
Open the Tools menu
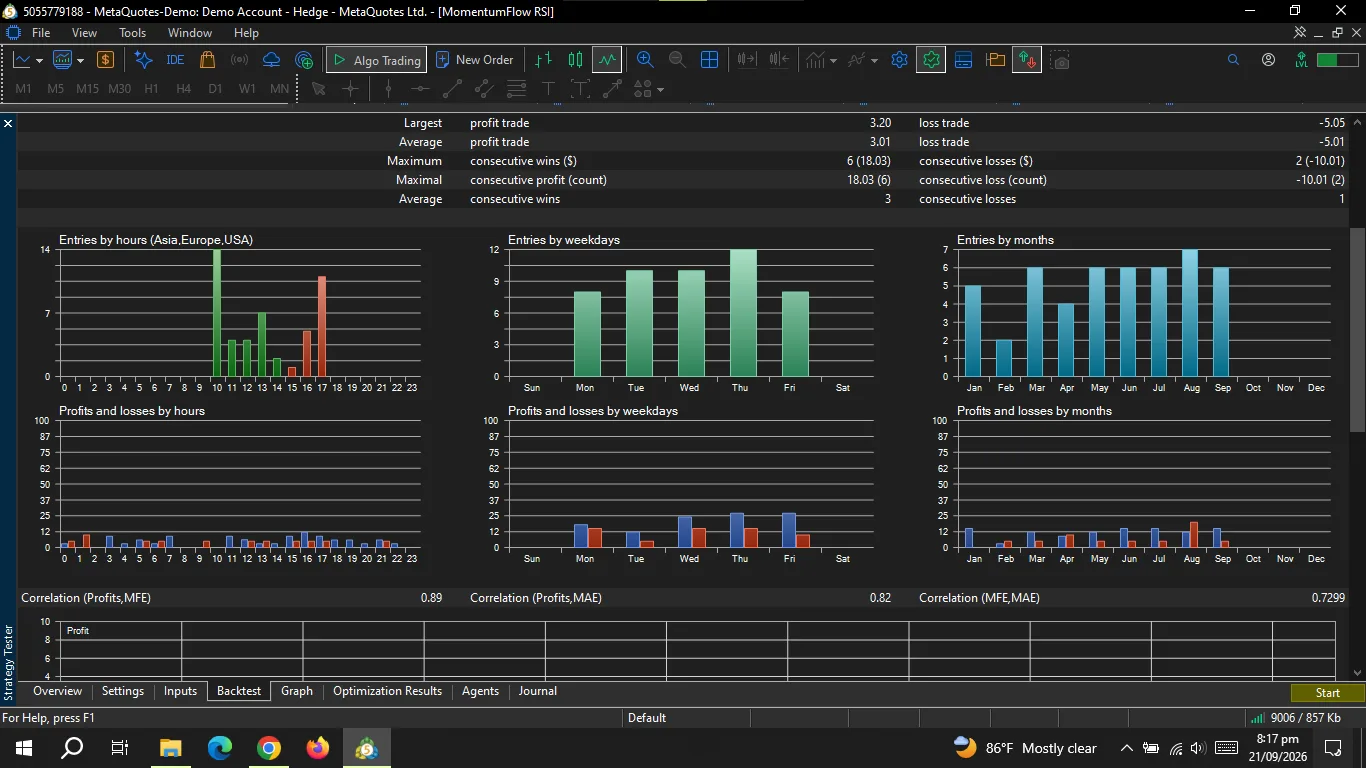(133, 33)
